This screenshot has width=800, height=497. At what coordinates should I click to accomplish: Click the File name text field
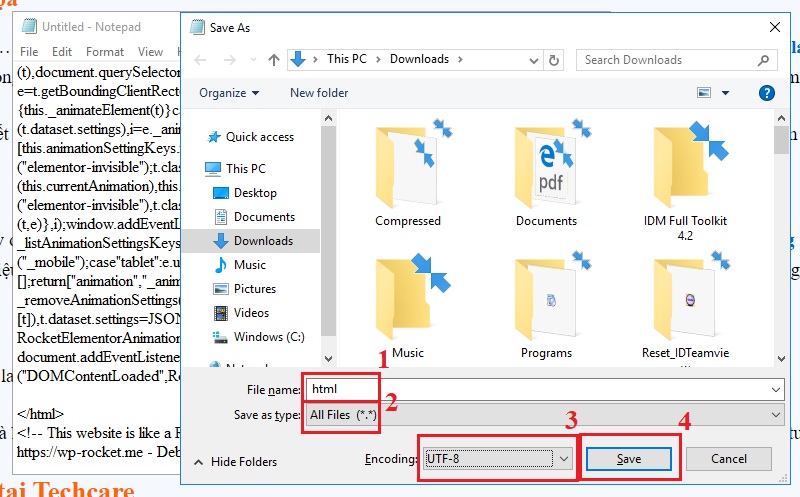545,389
